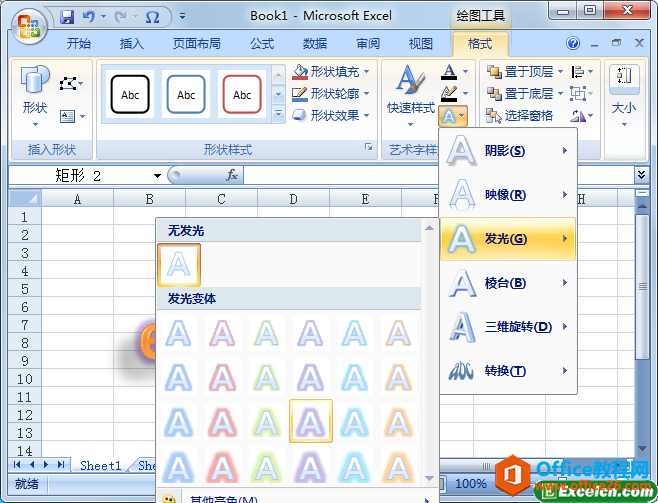
Task: Open Shape Styles dialog launcher
Action: [x=368, y=146]
